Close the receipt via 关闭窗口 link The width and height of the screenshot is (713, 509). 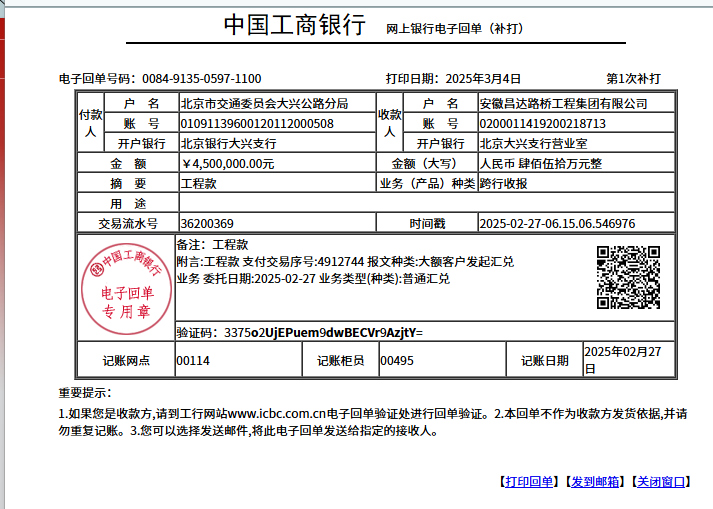(x=661, y=482)
